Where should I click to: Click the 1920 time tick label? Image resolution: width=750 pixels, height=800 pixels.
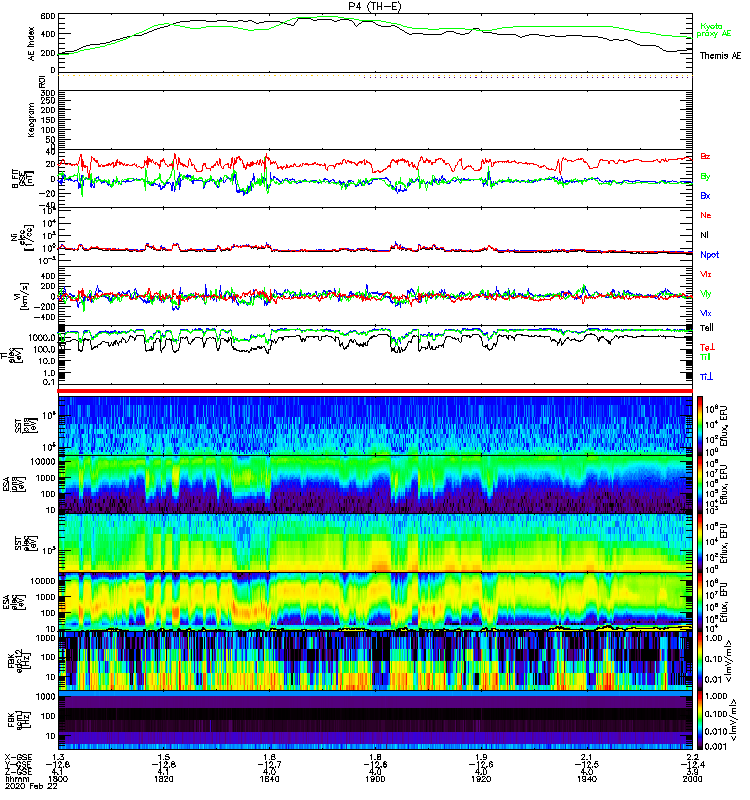pos(481,779)
